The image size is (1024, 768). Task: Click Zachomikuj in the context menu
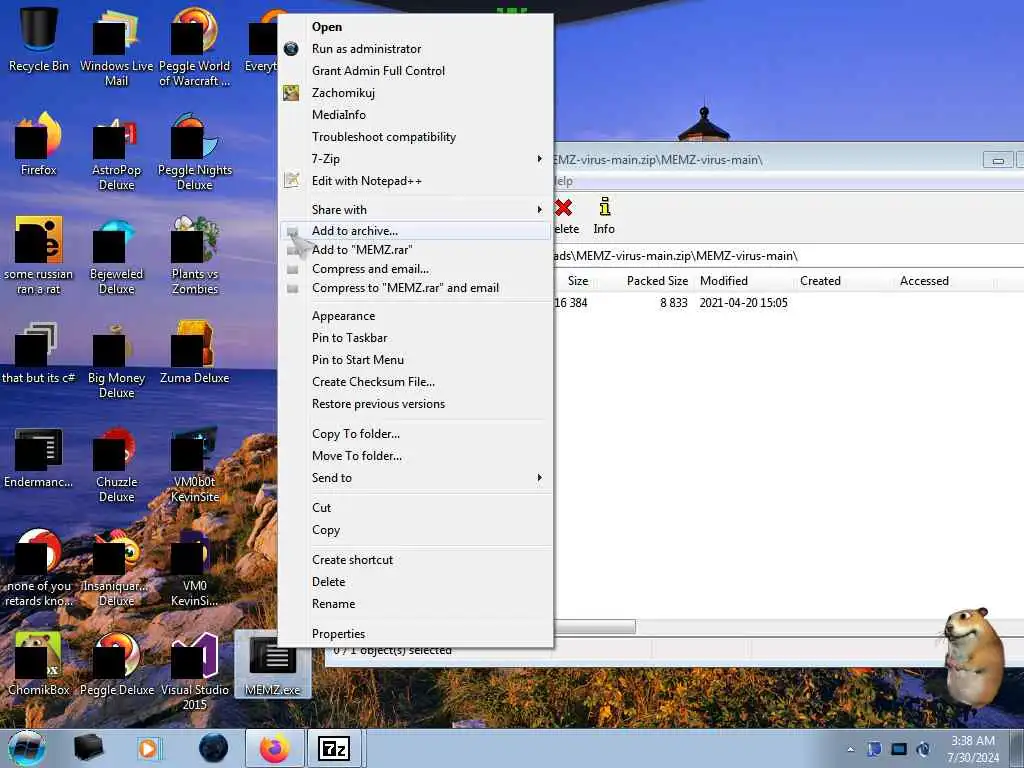416,93
